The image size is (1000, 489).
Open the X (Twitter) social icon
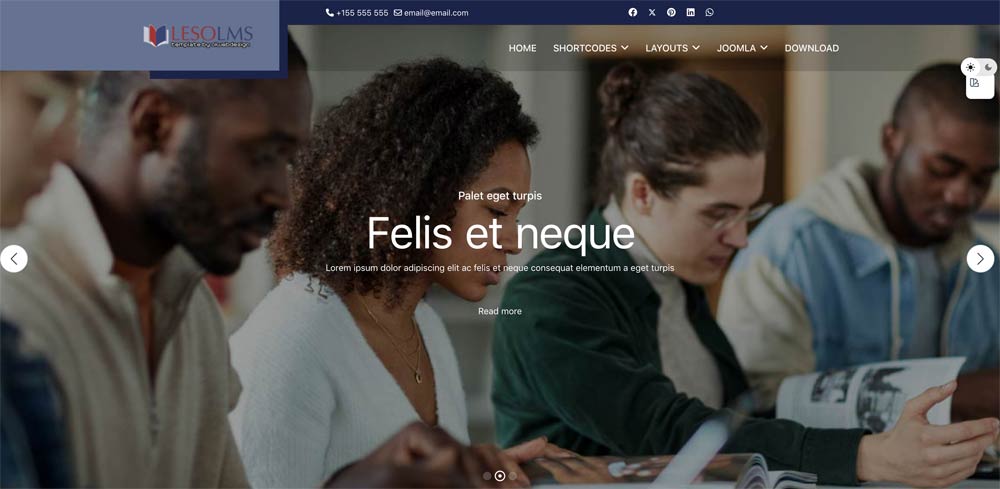coord(652,12)
